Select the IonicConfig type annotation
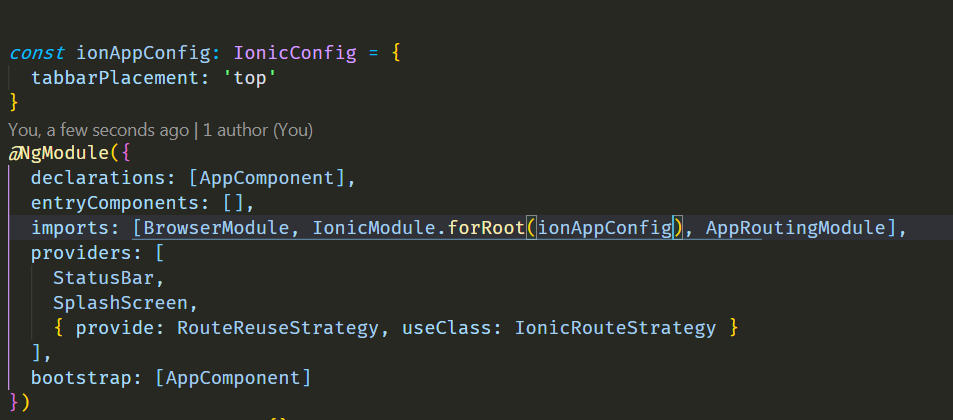Image resolution: width=953 pixels, height=420 pixels. click(295, 53)
